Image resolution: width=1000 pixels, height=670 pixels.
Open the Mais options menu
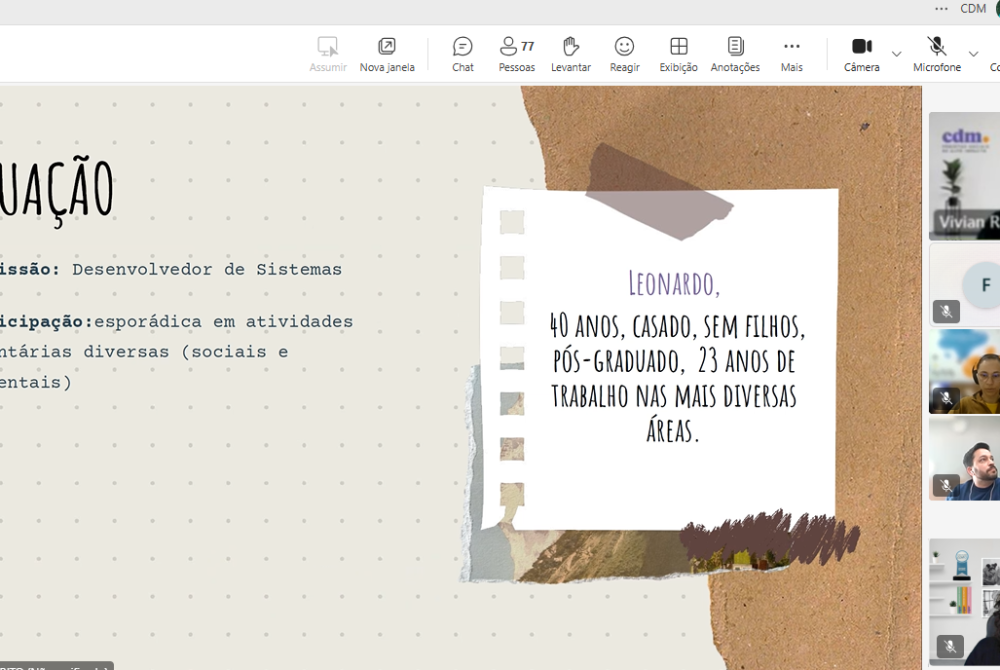(x=791, y=54)
